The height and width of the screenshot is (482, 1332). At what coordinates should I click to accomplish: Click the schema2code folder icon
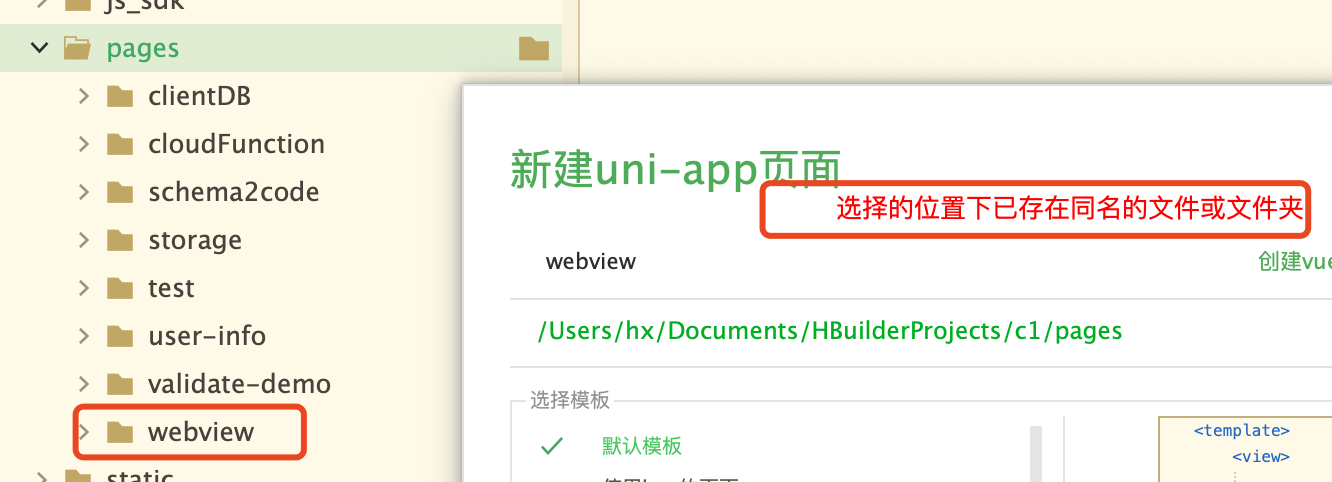coord(120,192)
